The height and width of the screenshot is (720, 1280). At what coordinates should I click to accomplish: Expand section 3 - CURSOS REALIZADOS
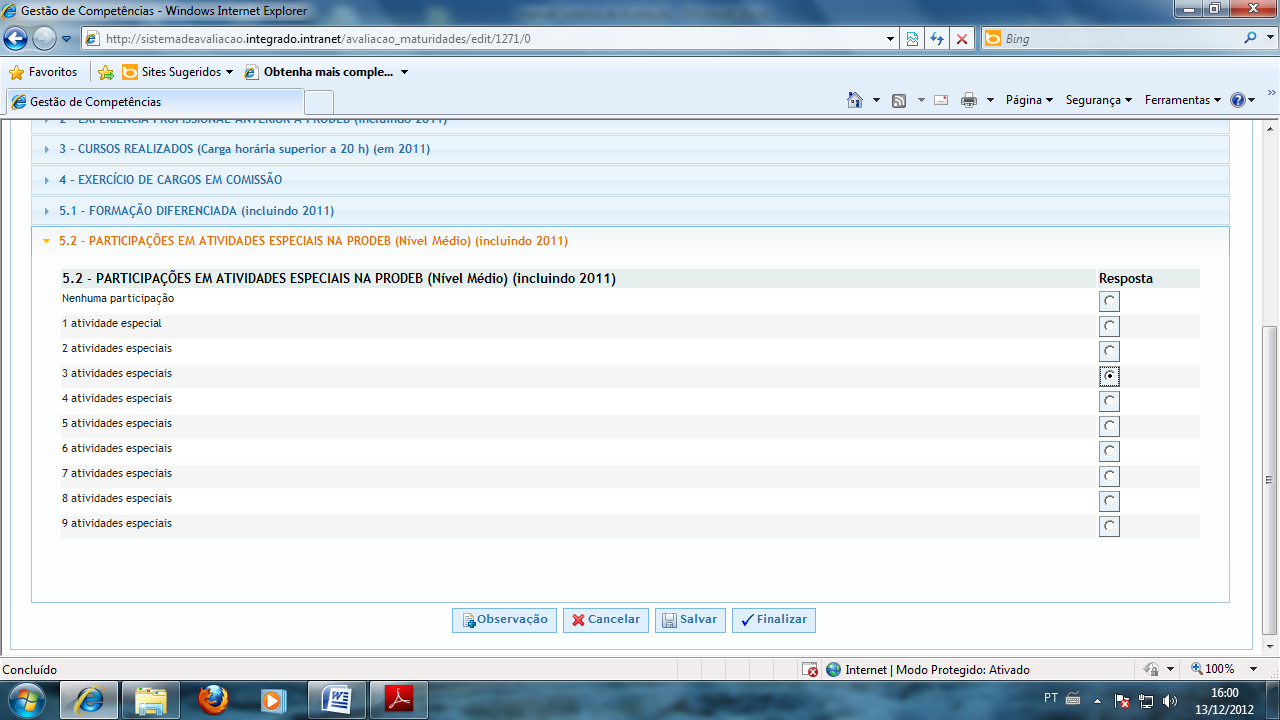coord(630,149)
